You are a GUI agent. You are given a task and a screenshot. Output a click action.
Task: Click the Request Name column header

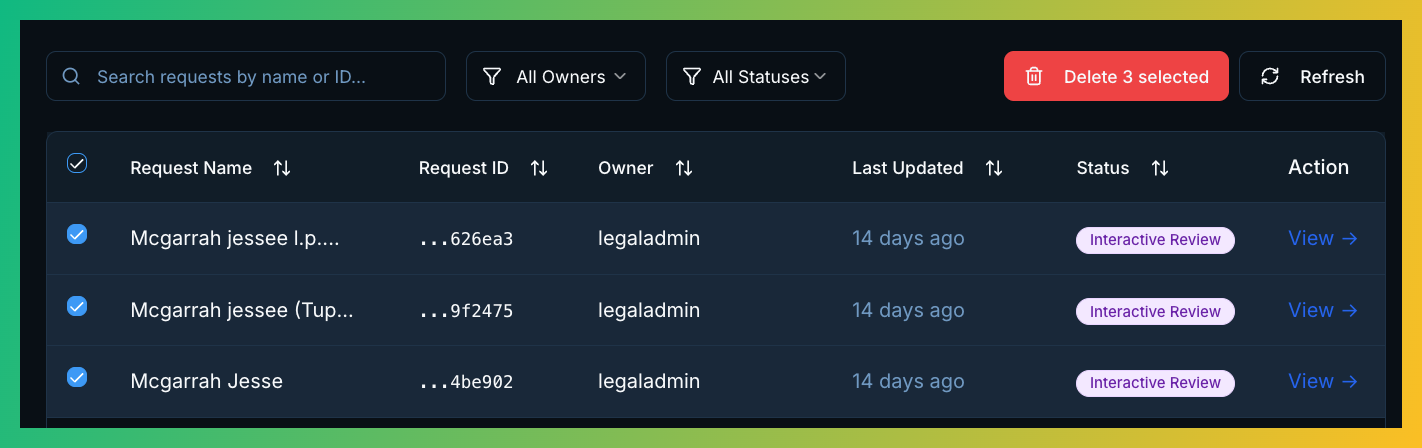191,168
